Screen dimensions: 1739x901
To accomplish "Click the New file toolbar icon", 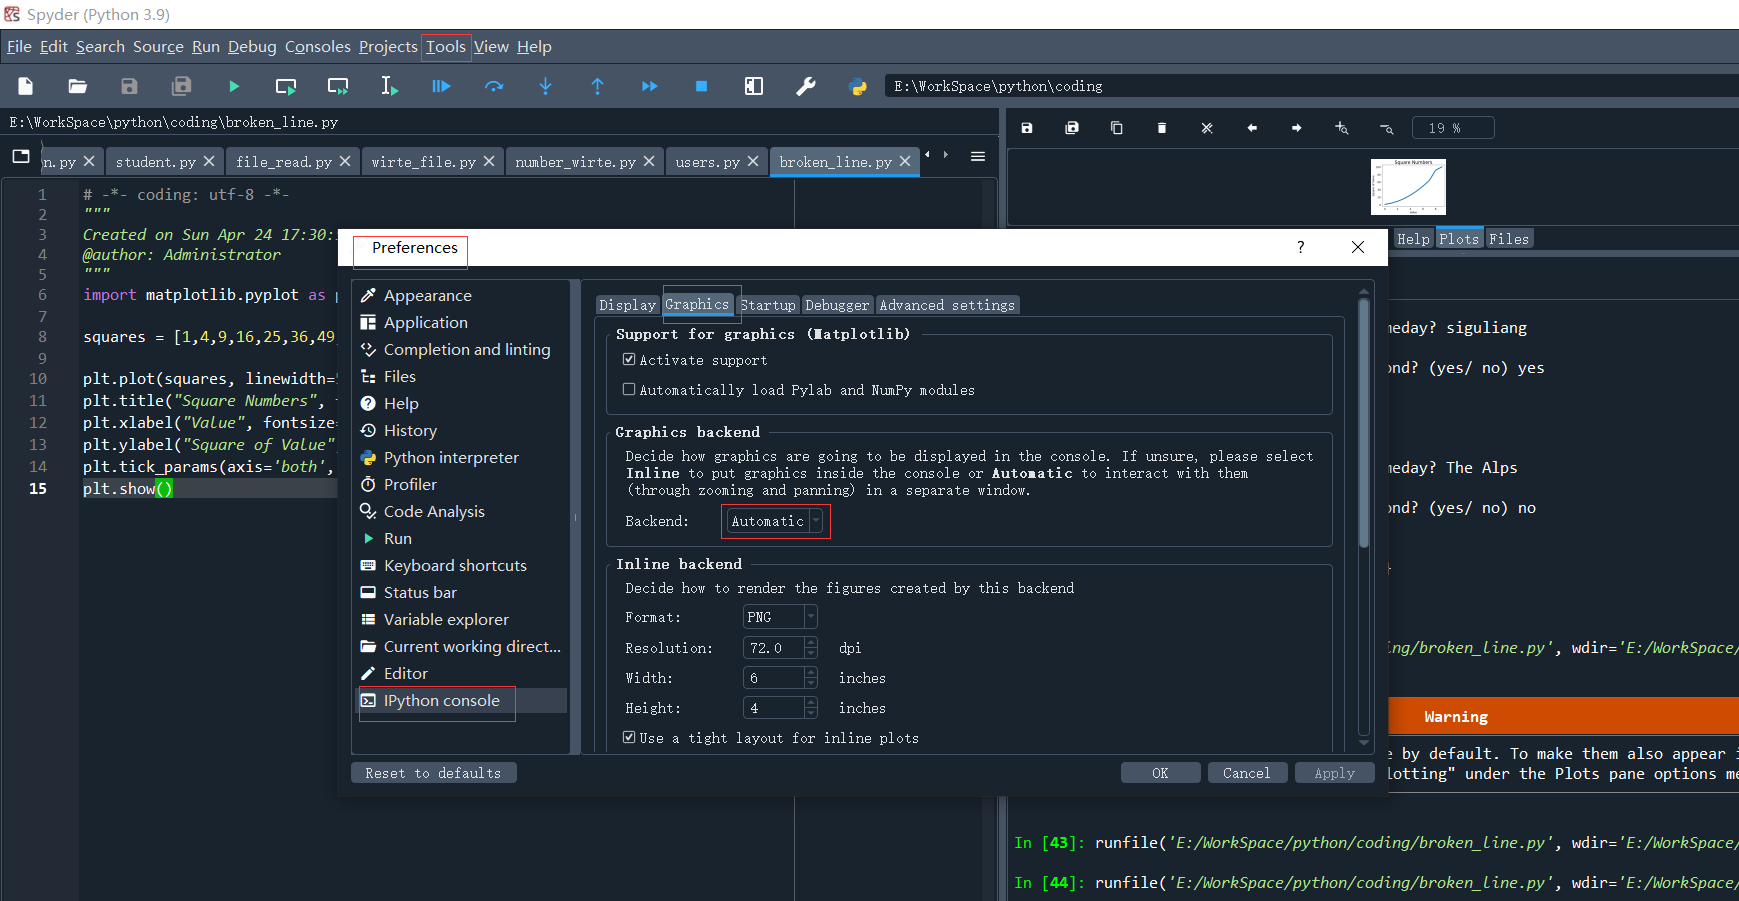I will click(26, 87).
